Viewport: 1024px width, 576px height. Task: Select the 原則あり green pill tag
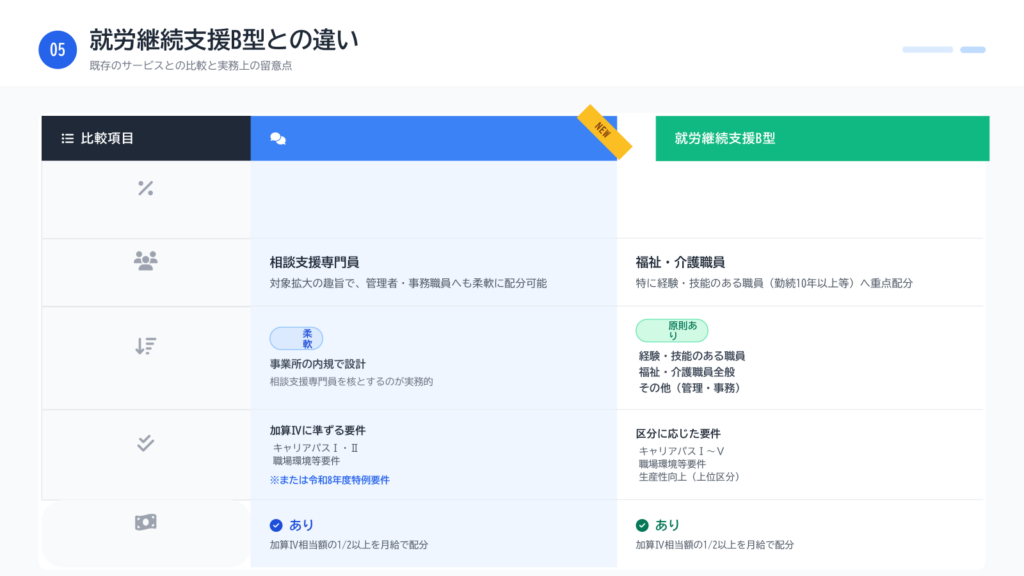pos(672,331)
